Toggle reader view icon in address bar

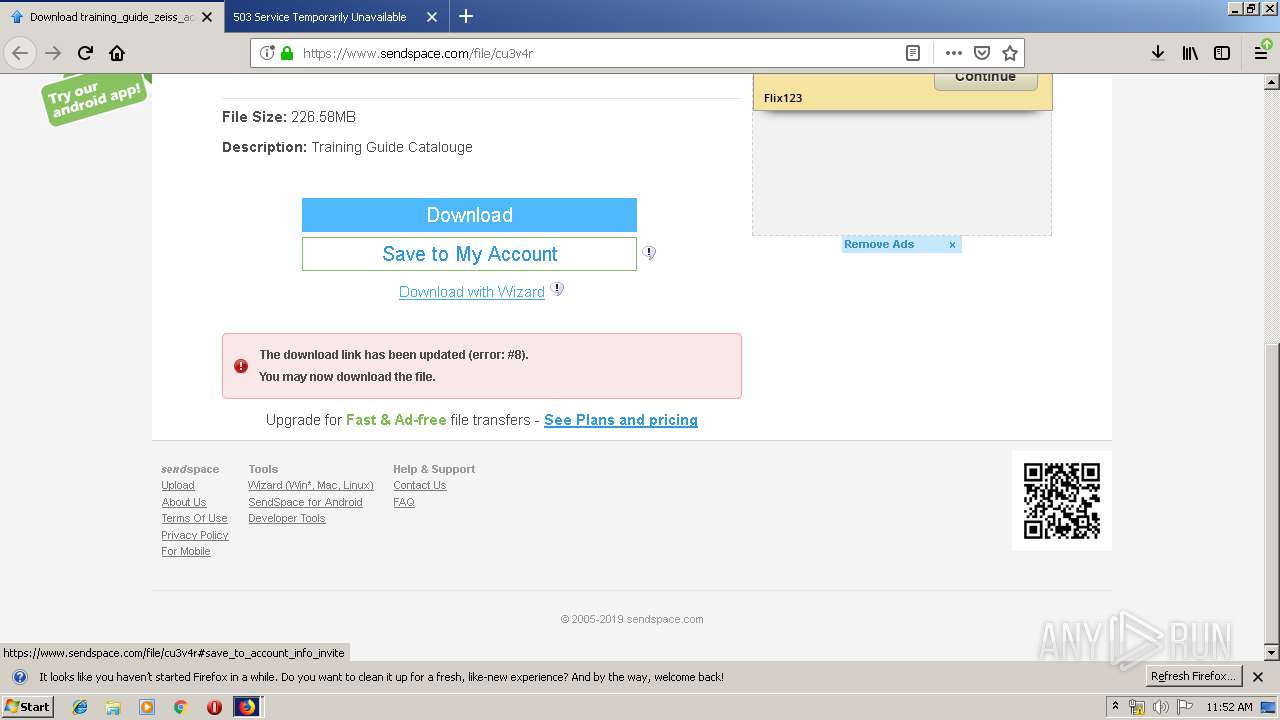[913, 53]
